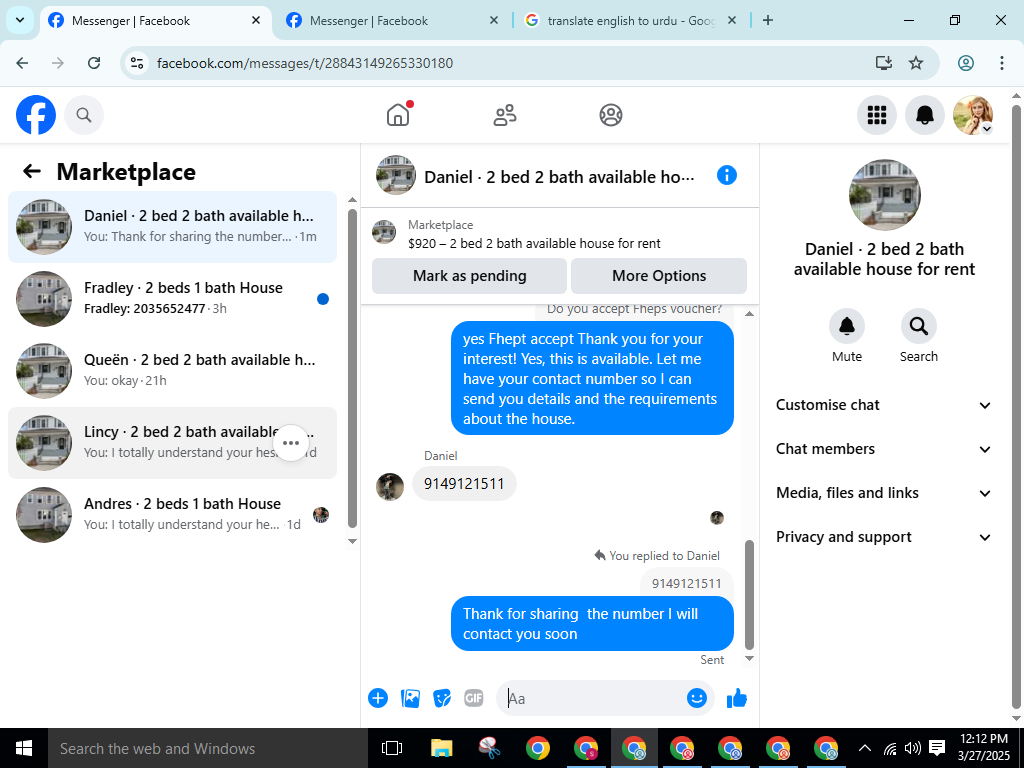The height and width of the screenshot is (768, 1024).
Task: Click the Facebook logo
Action: [36, 115]
